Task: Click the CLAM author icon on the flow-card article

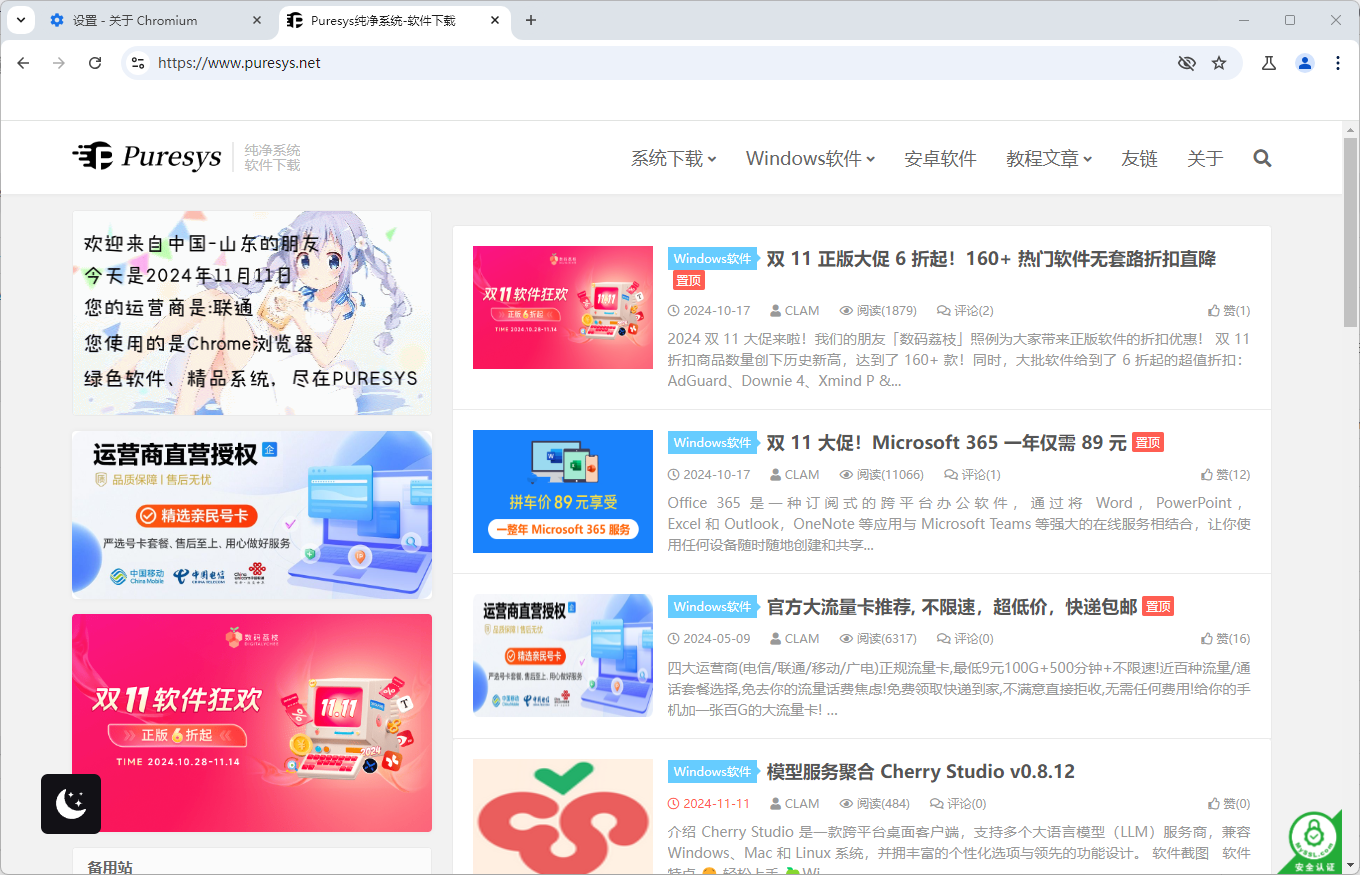Action: click(775, 638)
